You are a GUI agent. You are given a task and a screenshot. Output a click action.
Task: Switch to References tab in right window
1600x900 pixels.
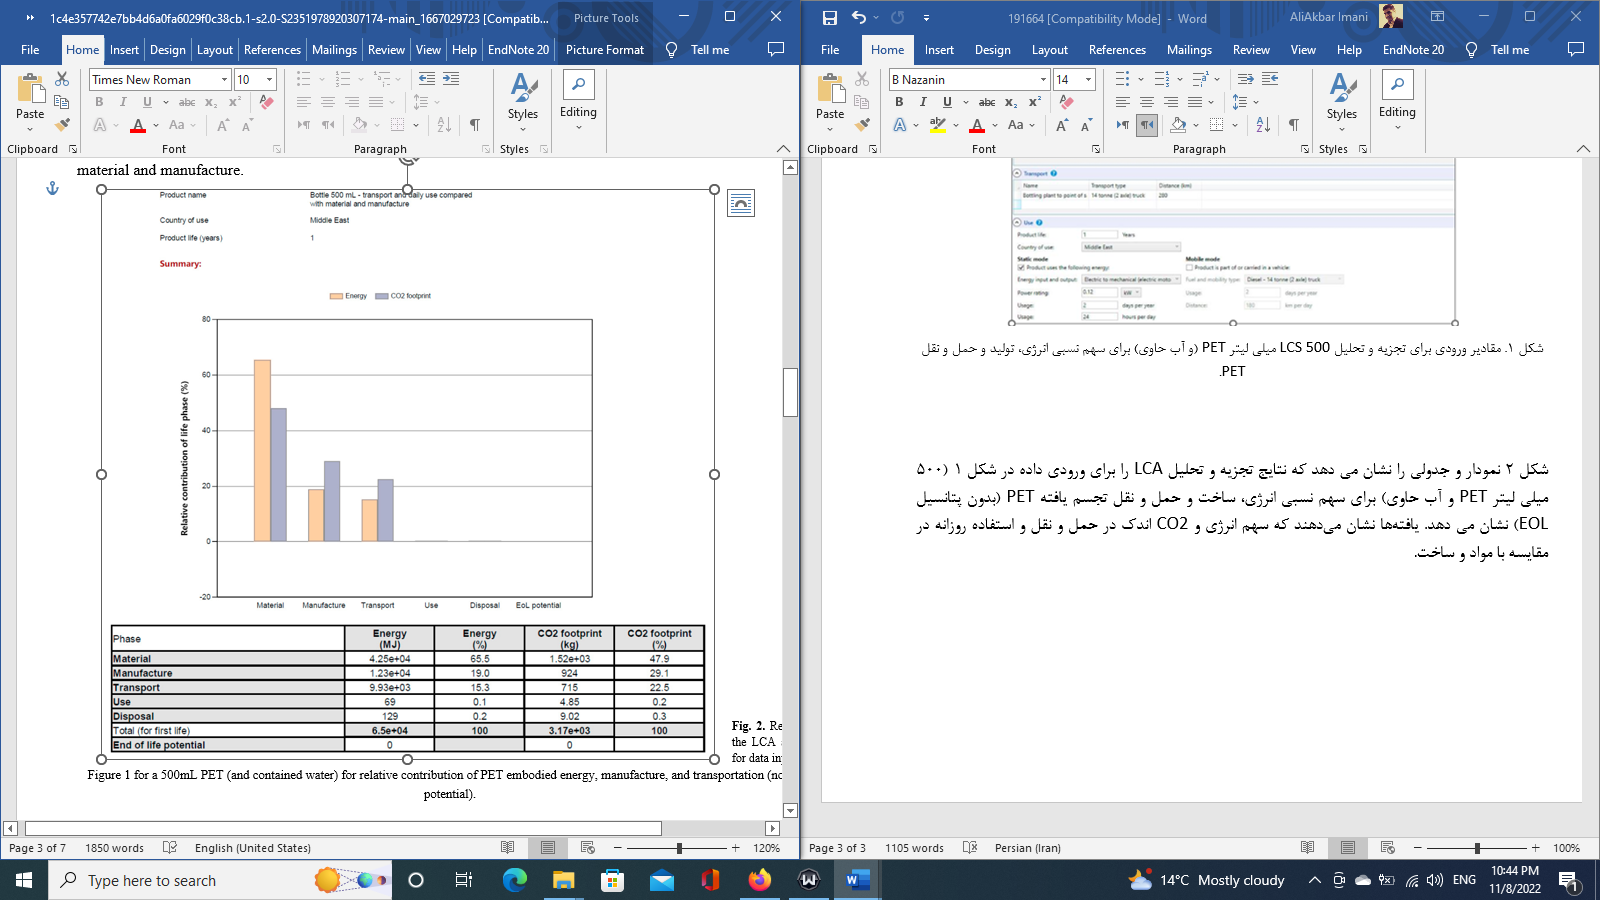pos(1117,49)
